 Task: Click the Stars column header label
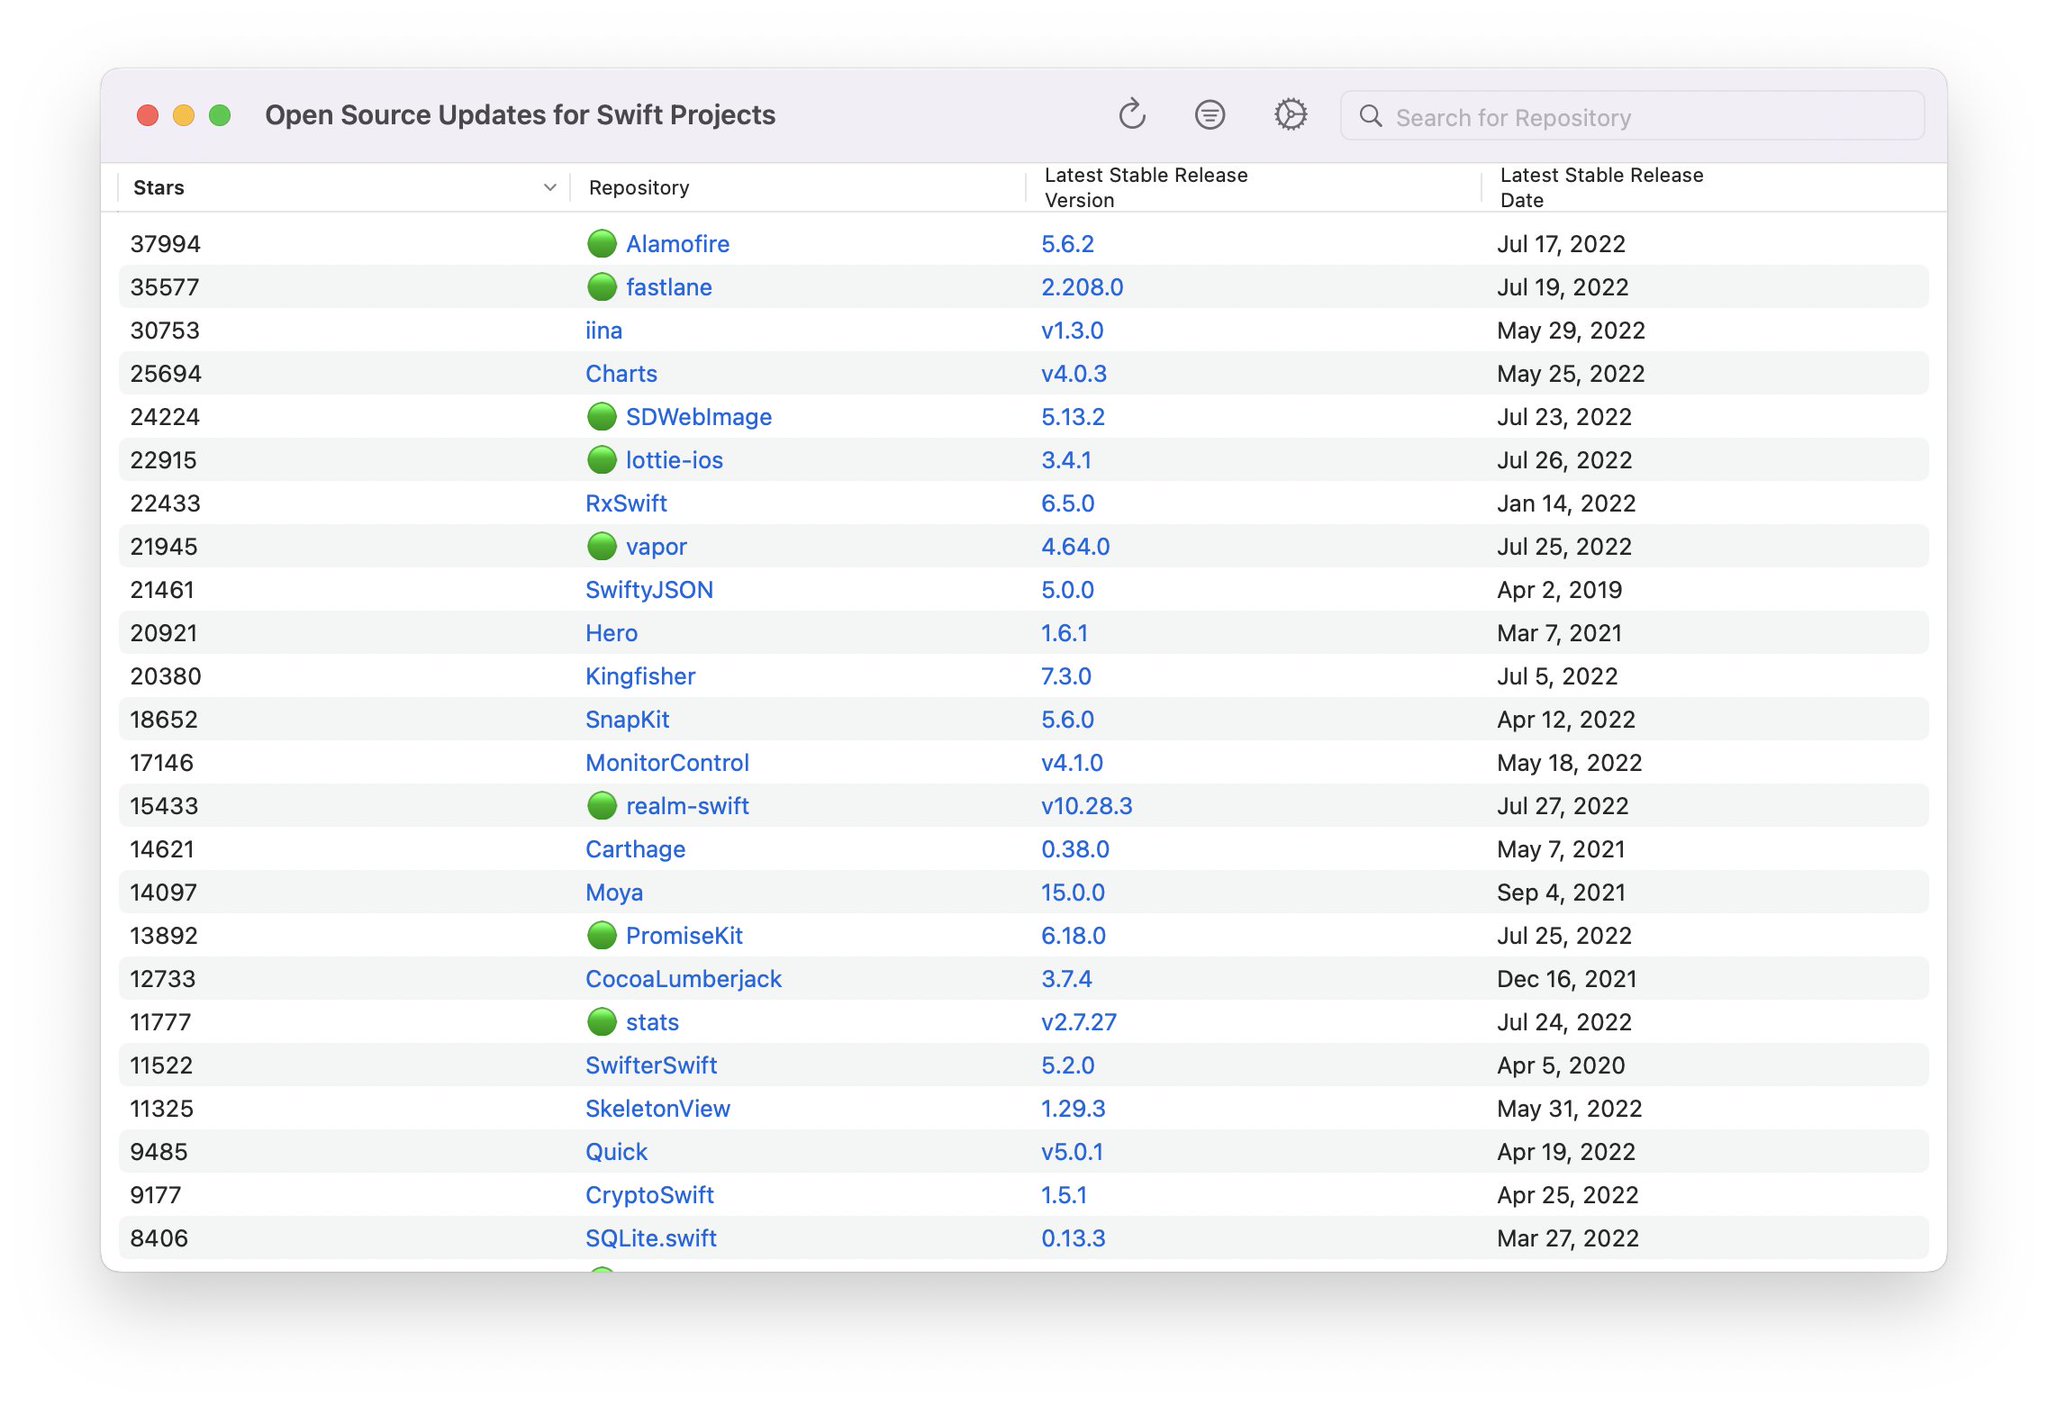pyautogui.click(x=159, y=188)
